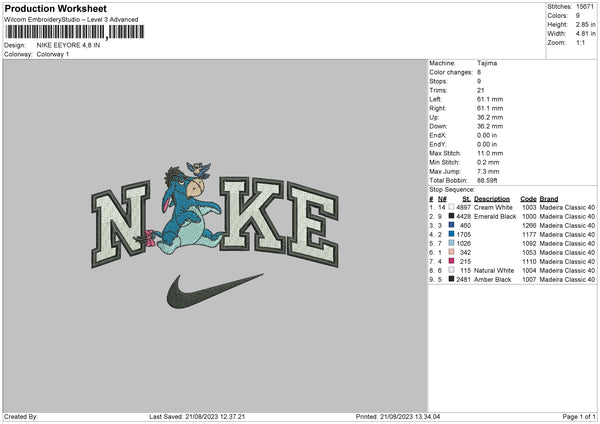Viewport: 600px width, 424px height.
Task: Click the 'Created By:' footer label
Action: pyautogui.click(x=21, y=417)
